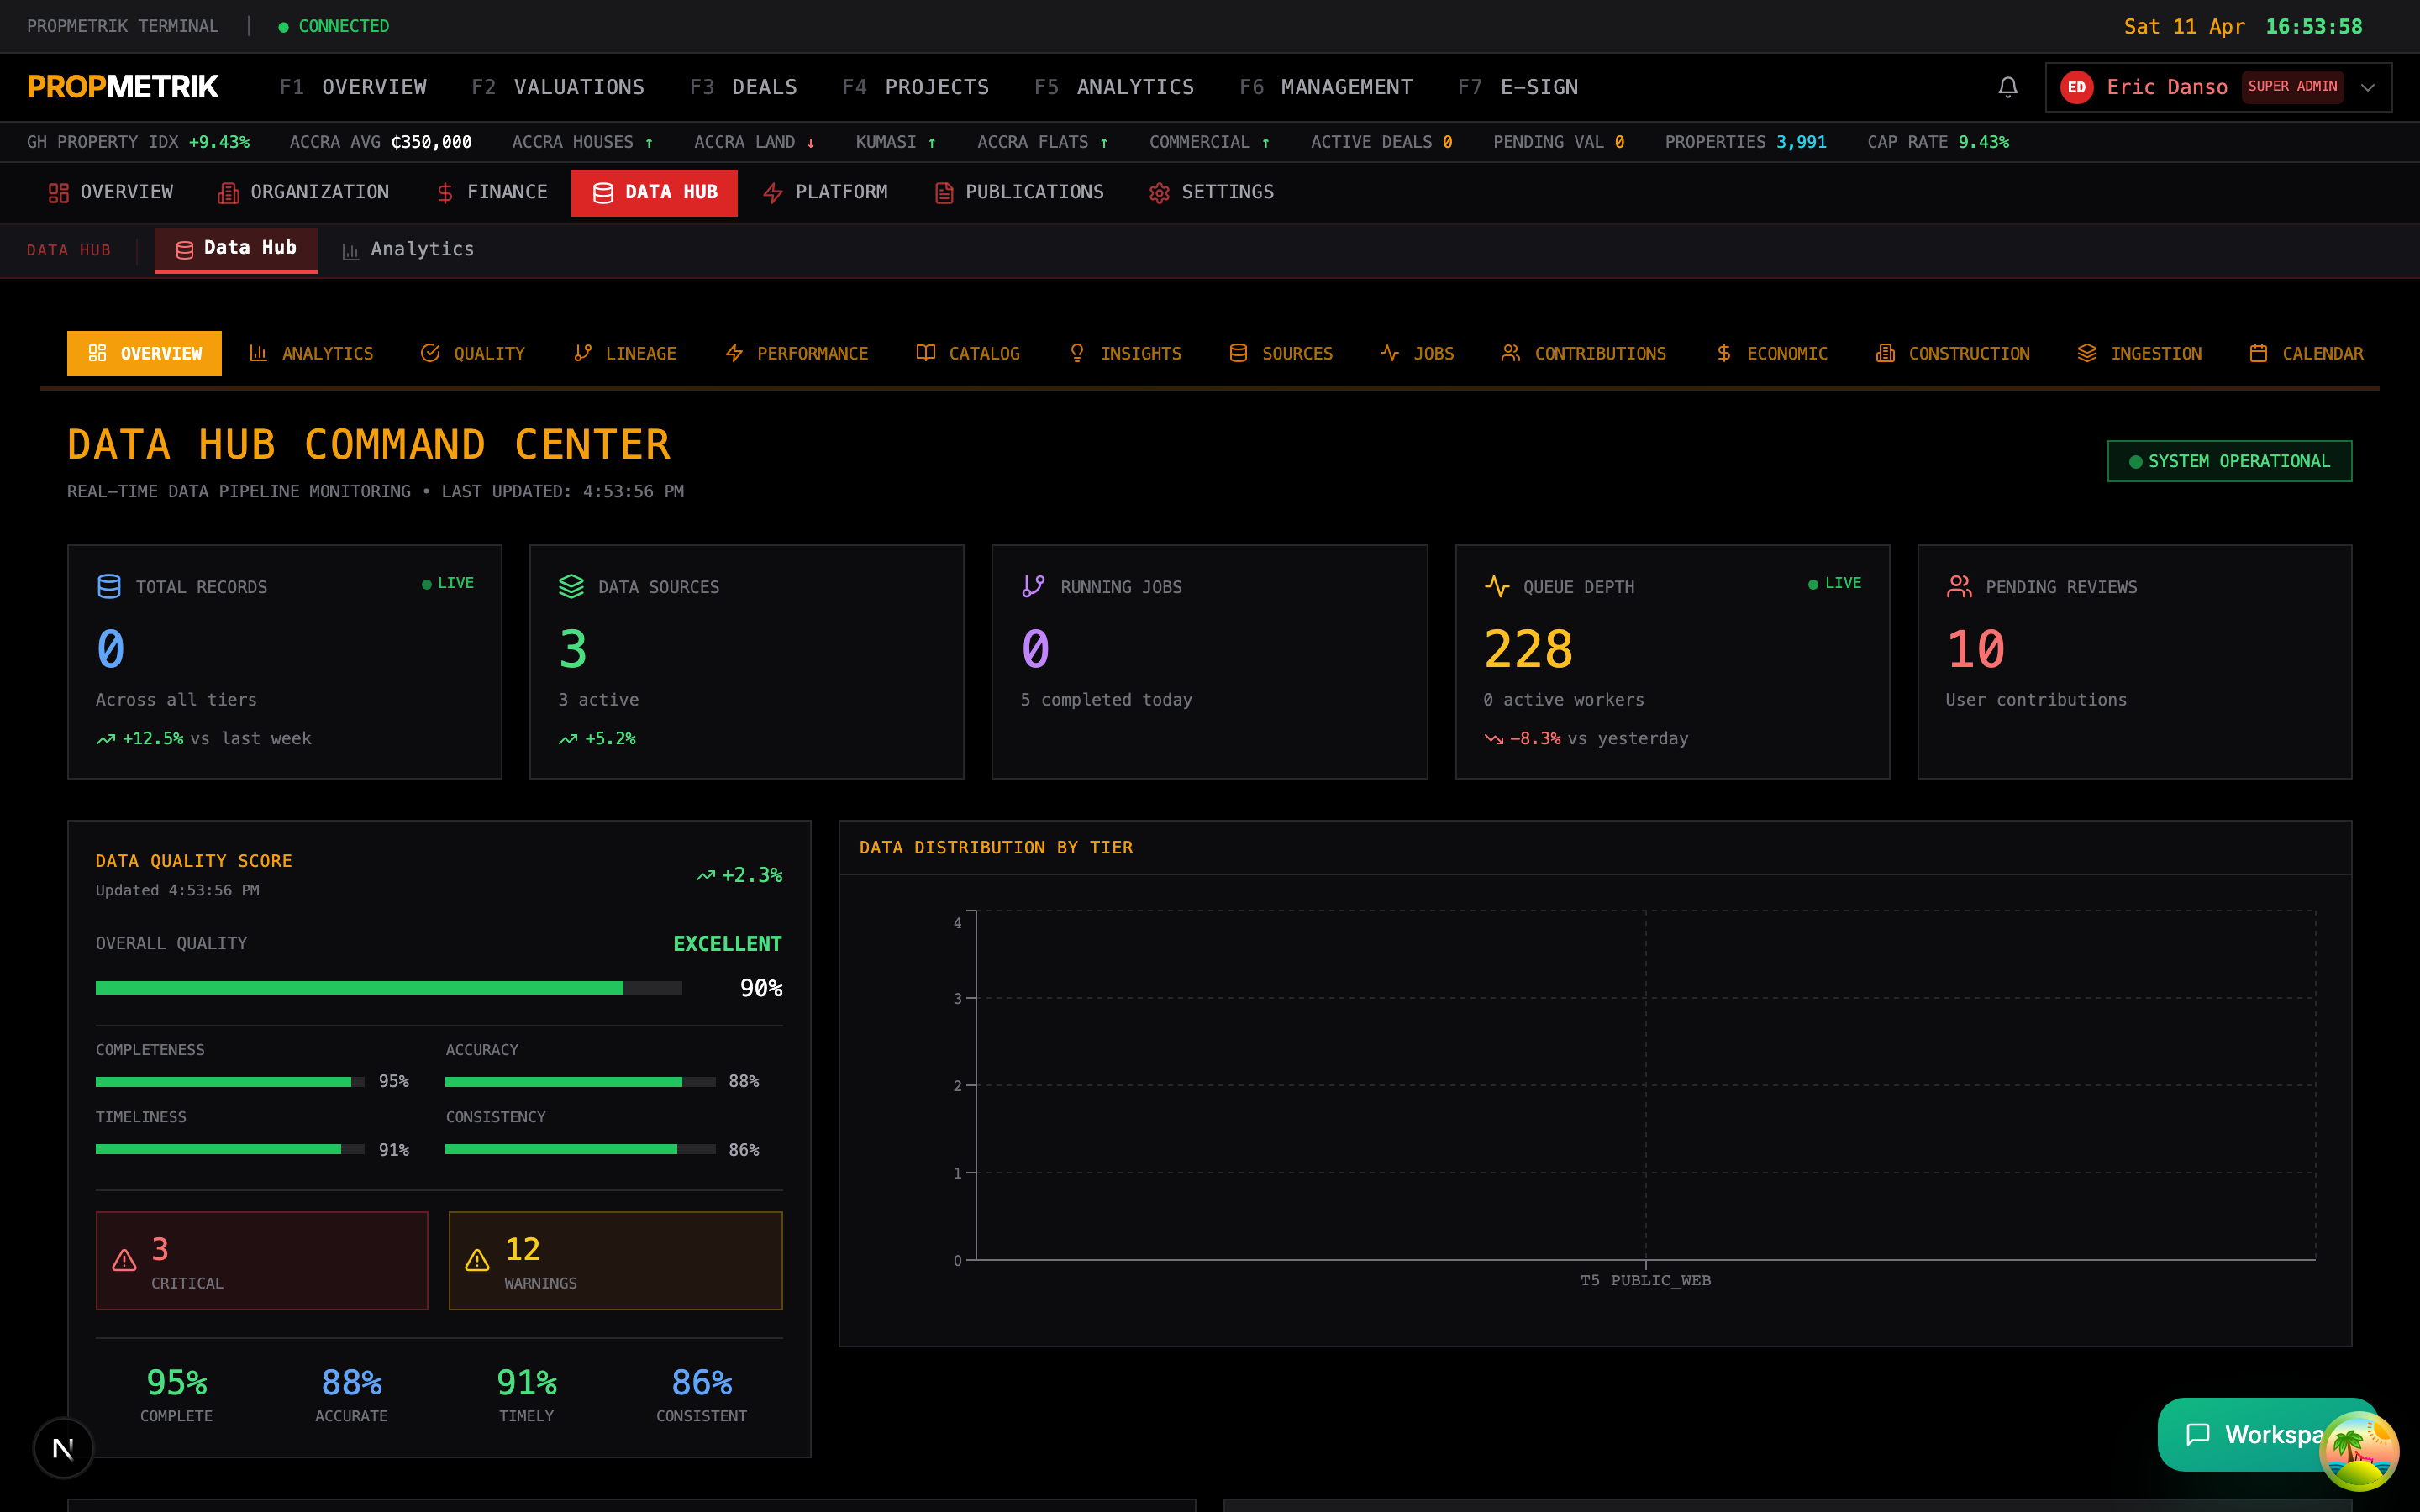The height and width of the screenshot is (1512, 2420).
Task: Expand the Eric Danso account menu chevron
Action: click(2367, 87)
